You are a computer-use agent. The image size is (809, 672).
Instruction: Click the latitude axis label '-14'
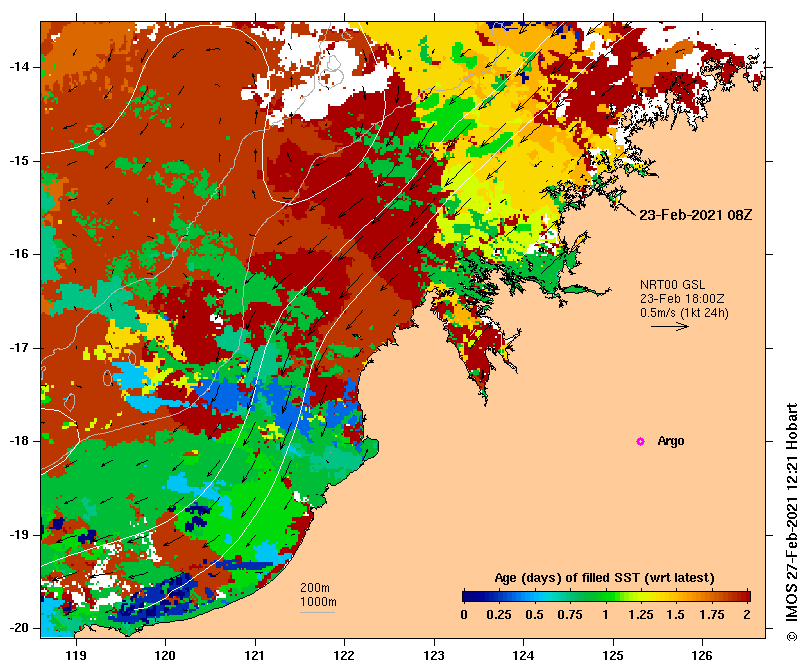pyautogui.click(x=19, y=67)
